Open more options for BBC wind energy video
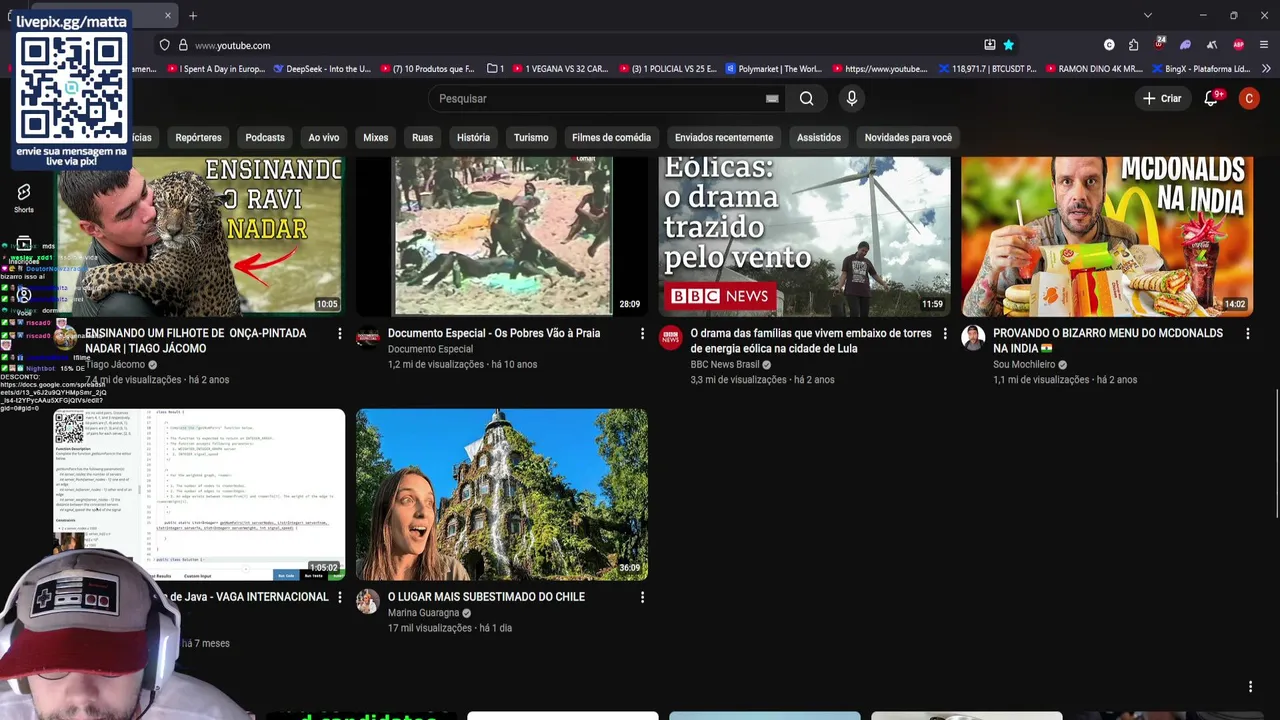1280x720 pixels. point(945,333)
